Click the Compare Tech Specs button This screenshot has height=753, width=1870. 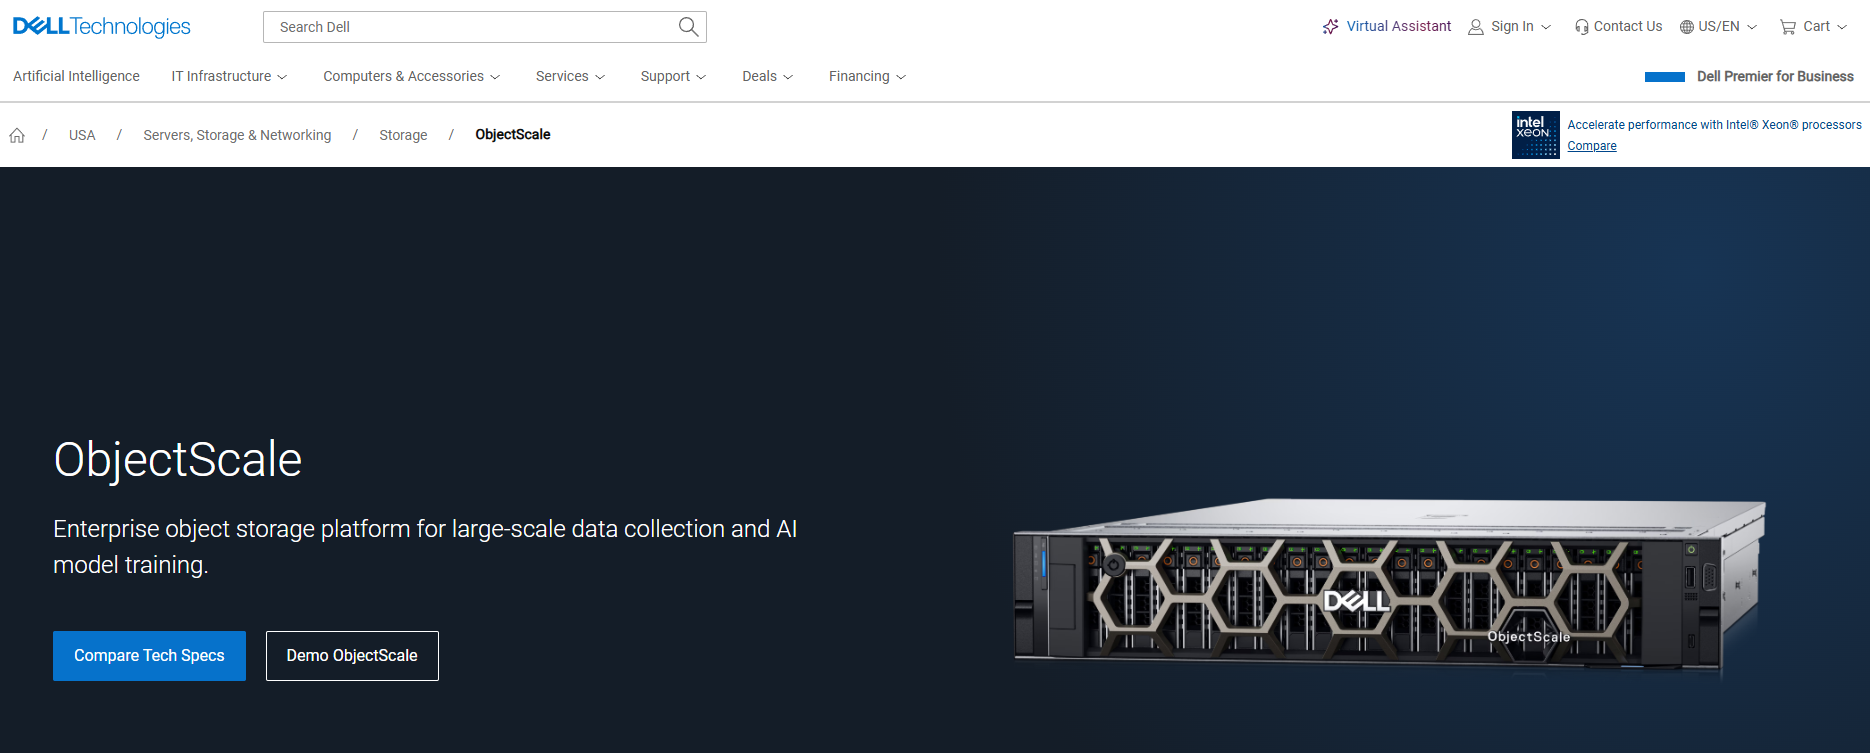click(149, 656)
